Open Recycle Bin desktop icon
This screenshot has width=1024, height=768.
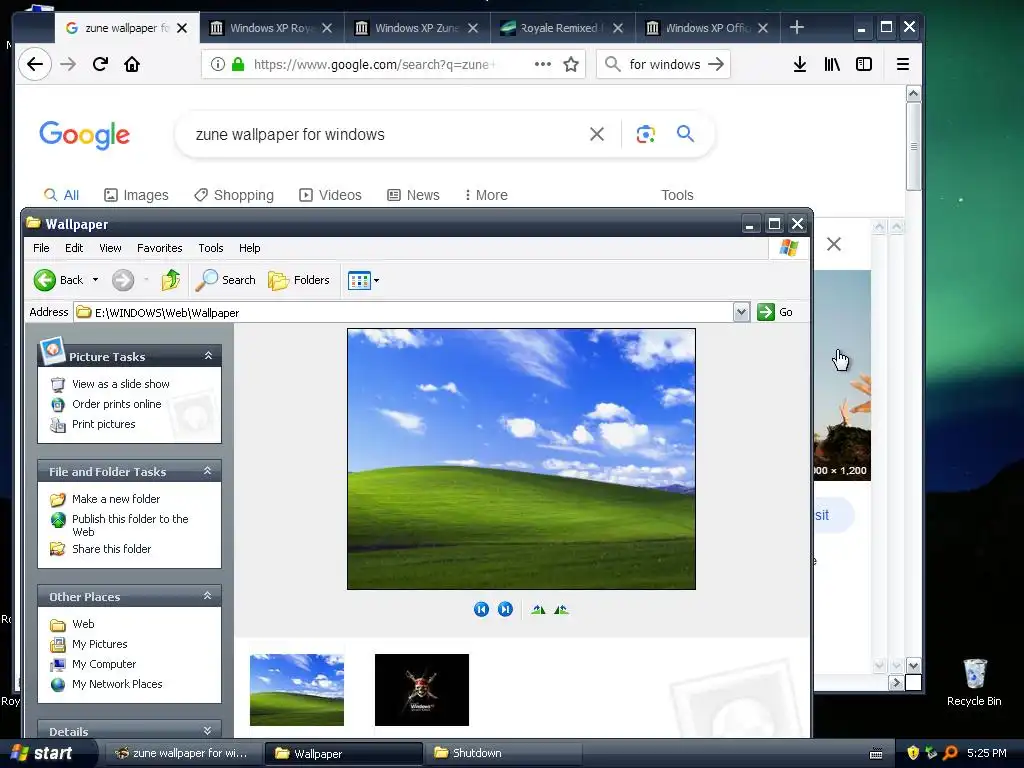(x=974, y=682)
